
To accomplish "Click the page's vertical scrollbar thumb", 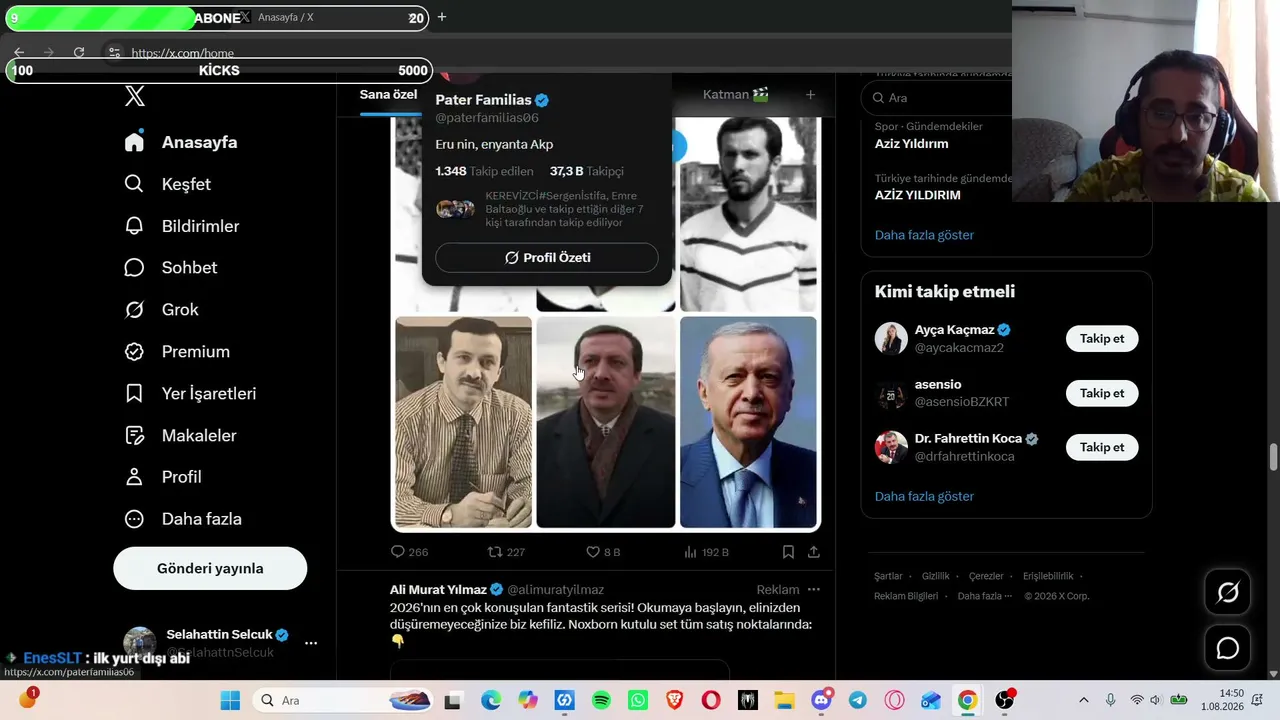I will (1273, 456).
